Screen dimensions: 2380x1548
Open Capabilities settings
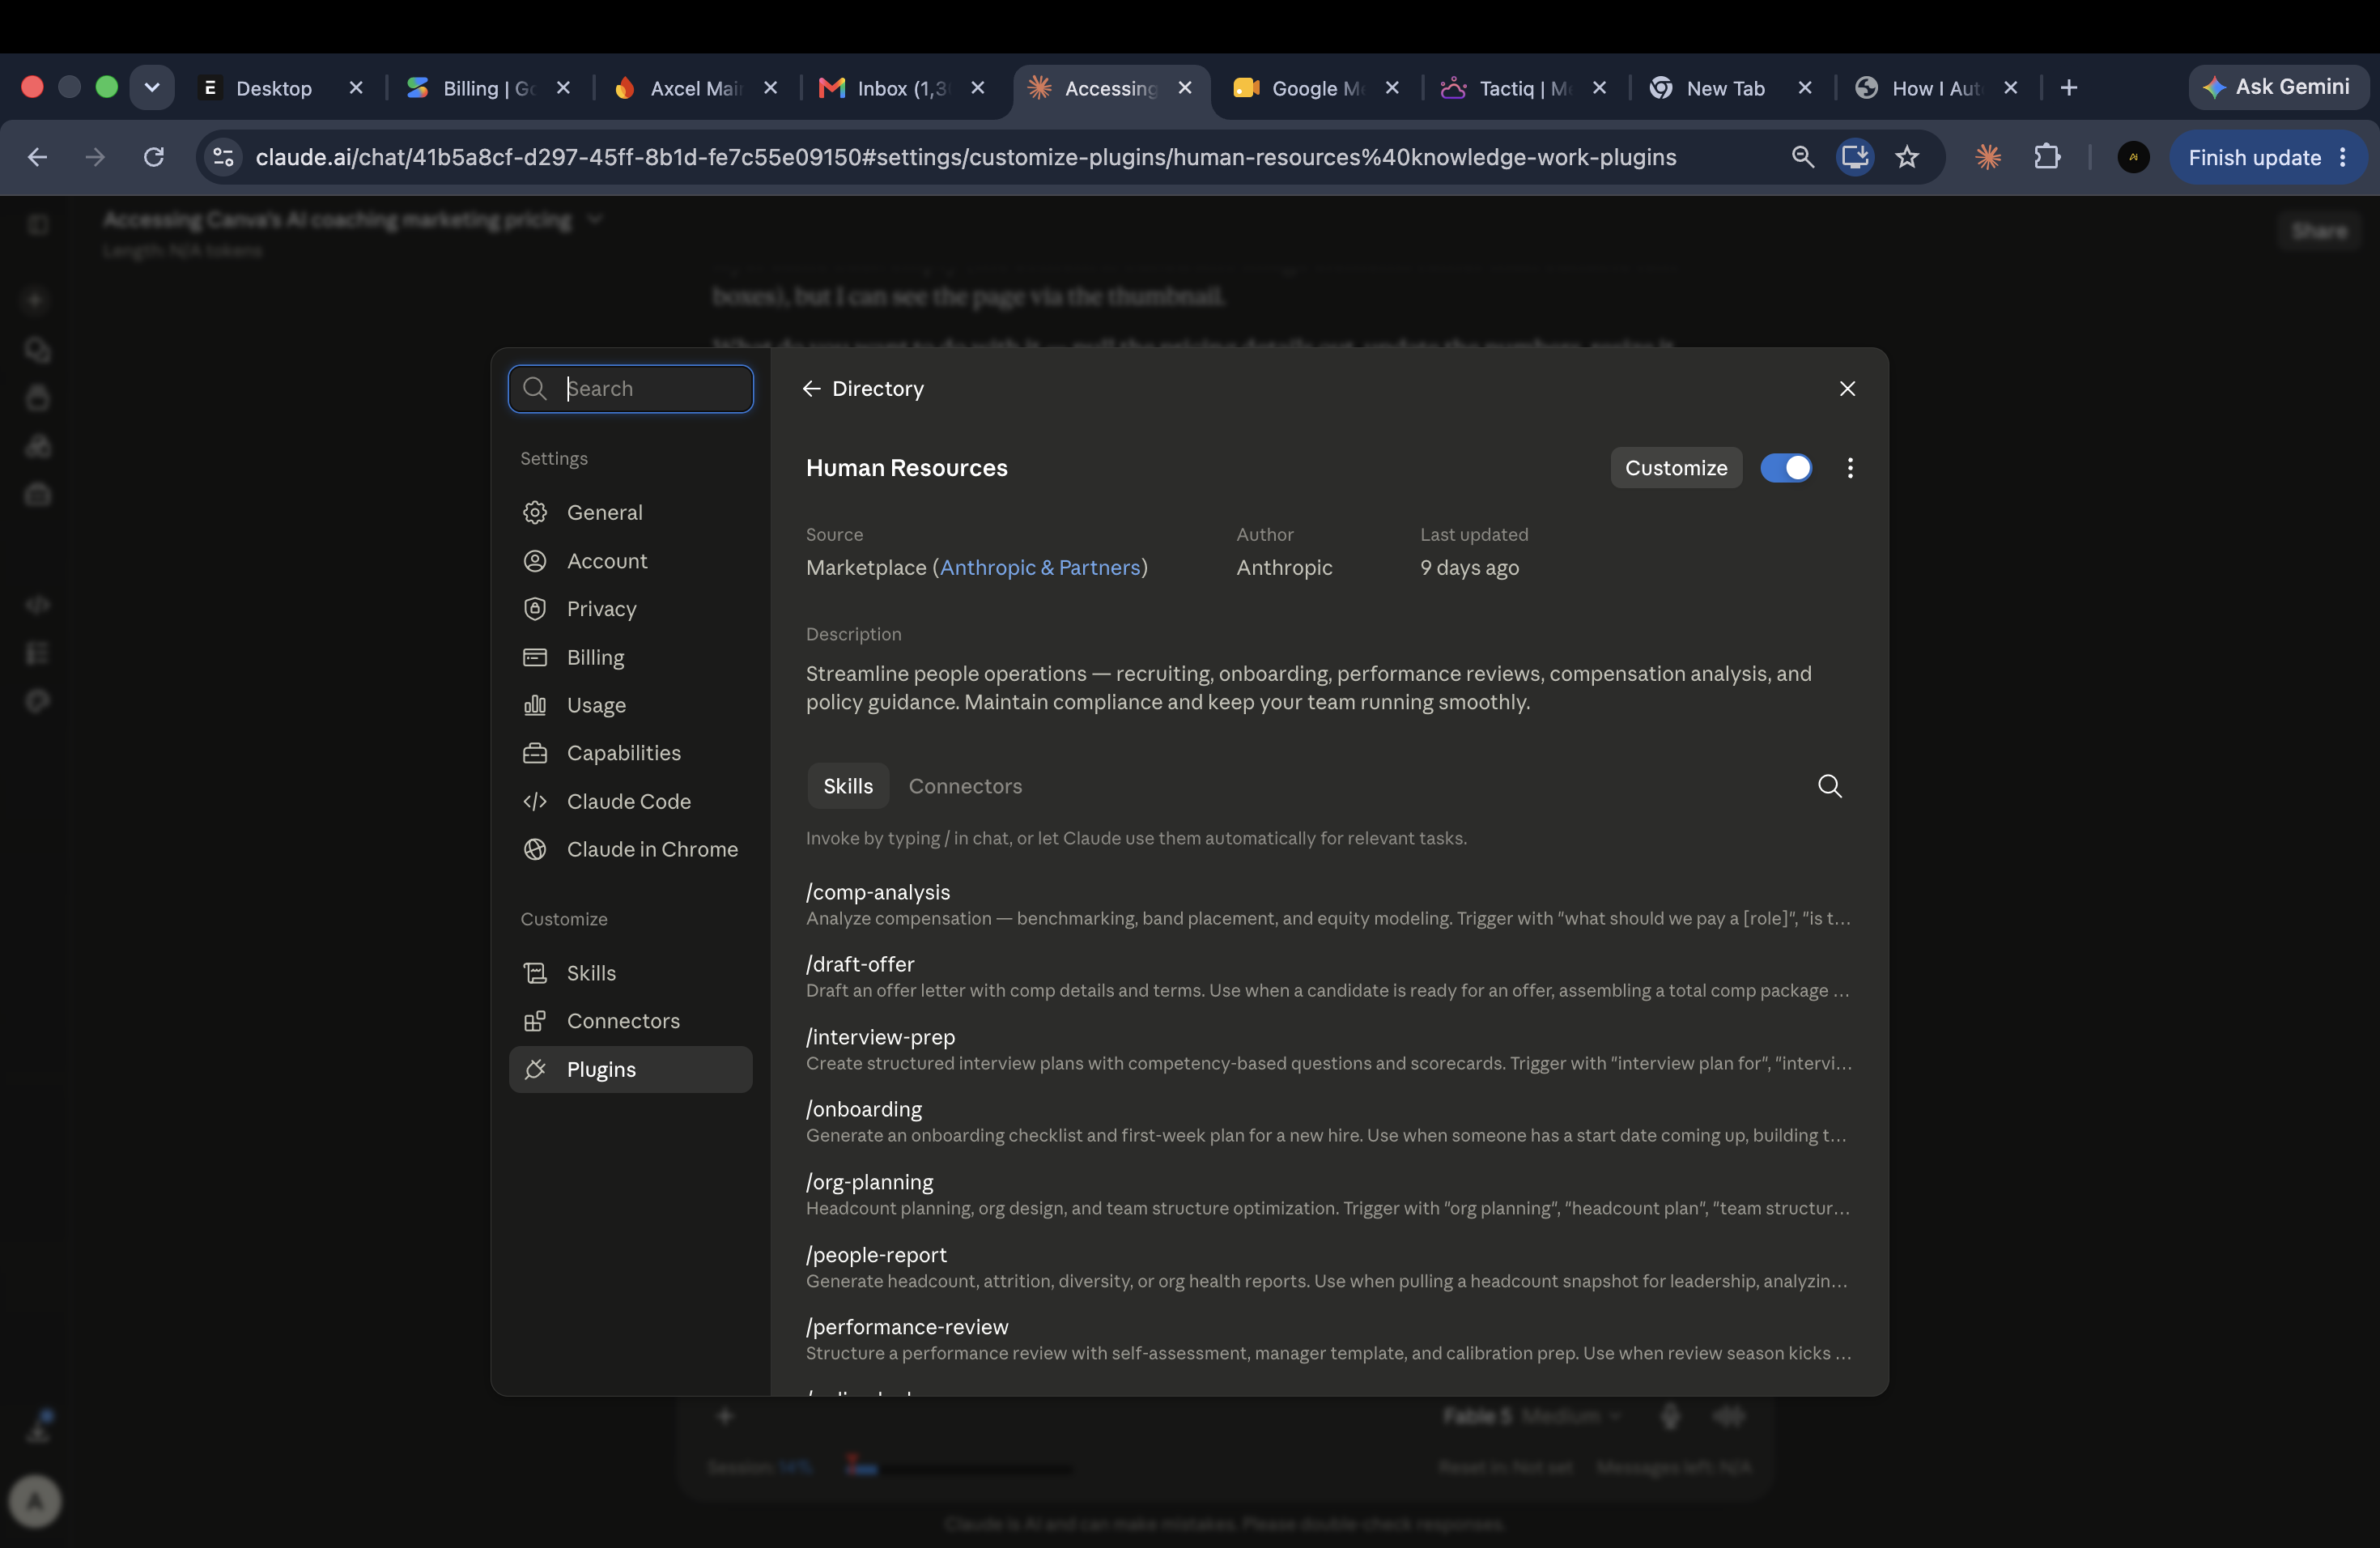tap(630, 753)
